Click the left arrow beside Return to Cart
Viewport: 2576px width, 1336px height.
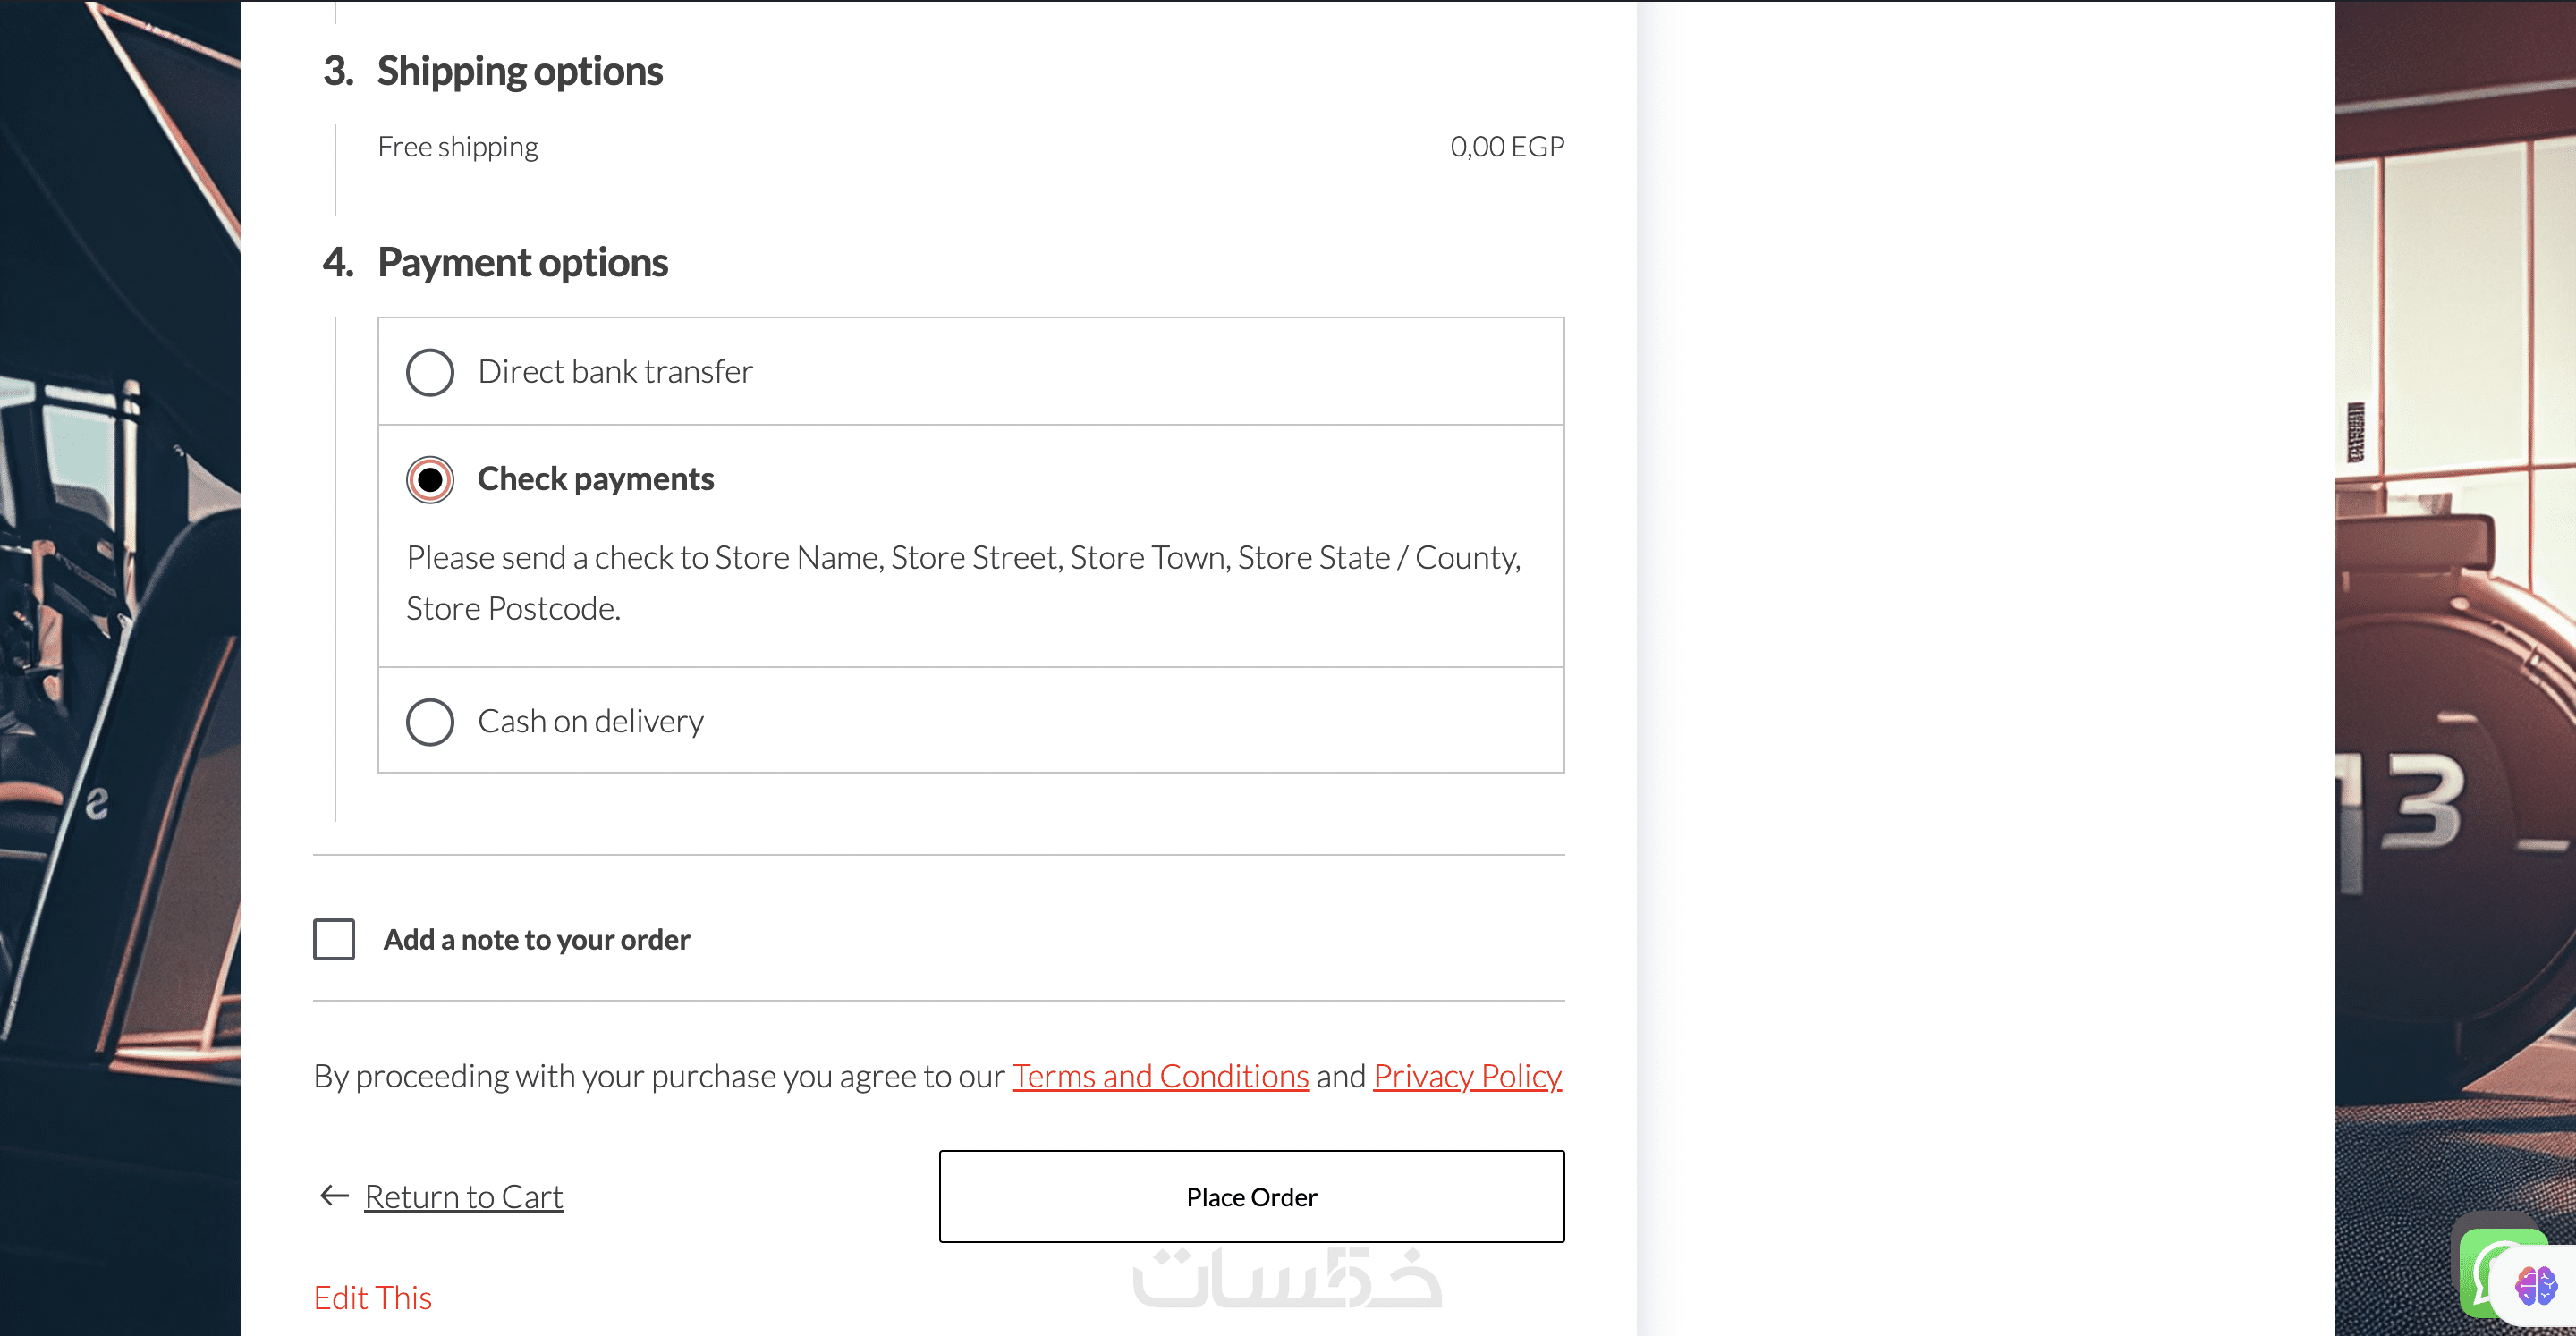(x=333, y=1196)
